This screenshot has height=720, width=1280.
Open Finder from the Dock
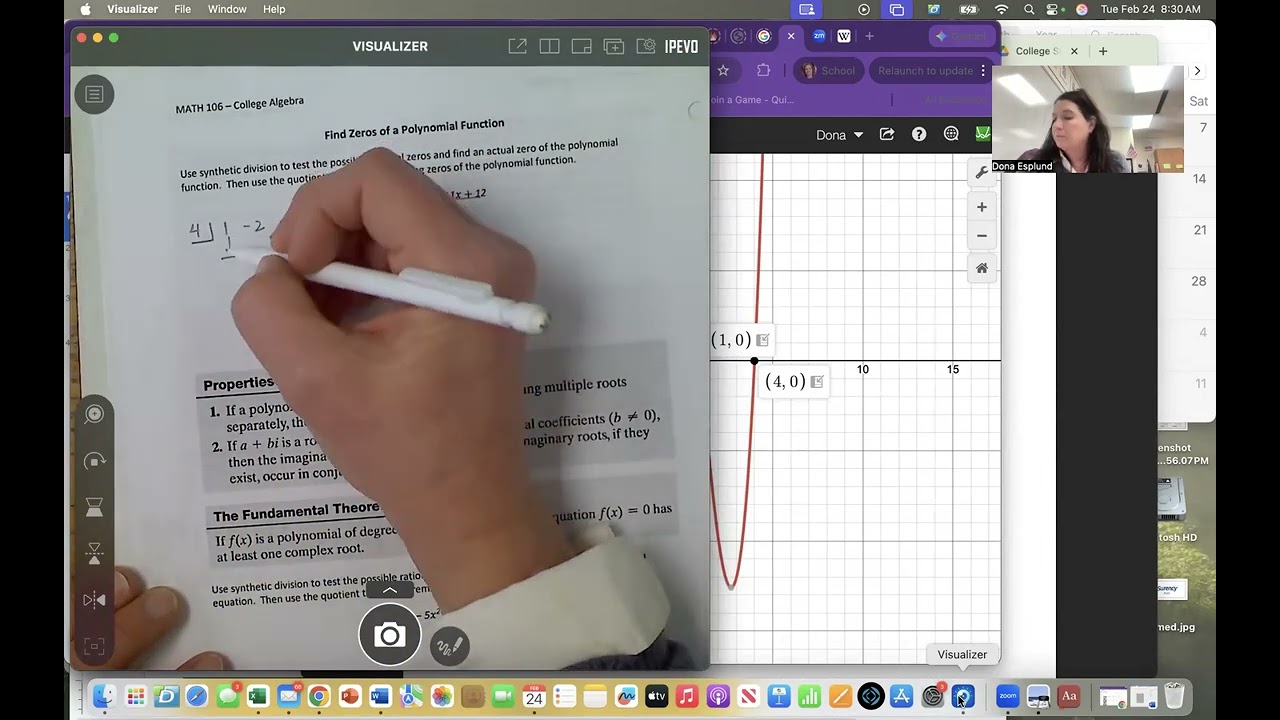(104, 696)
